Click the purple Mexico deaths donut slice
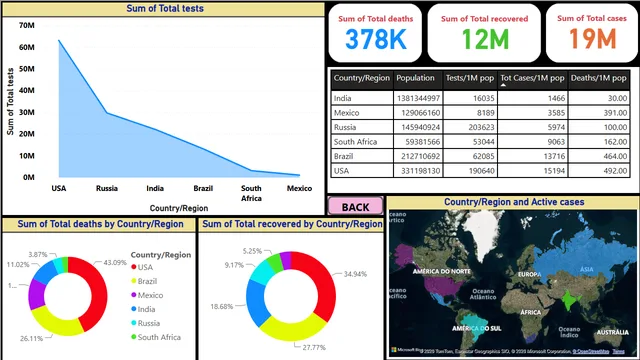The image size is (640, 360). [36, 295]
